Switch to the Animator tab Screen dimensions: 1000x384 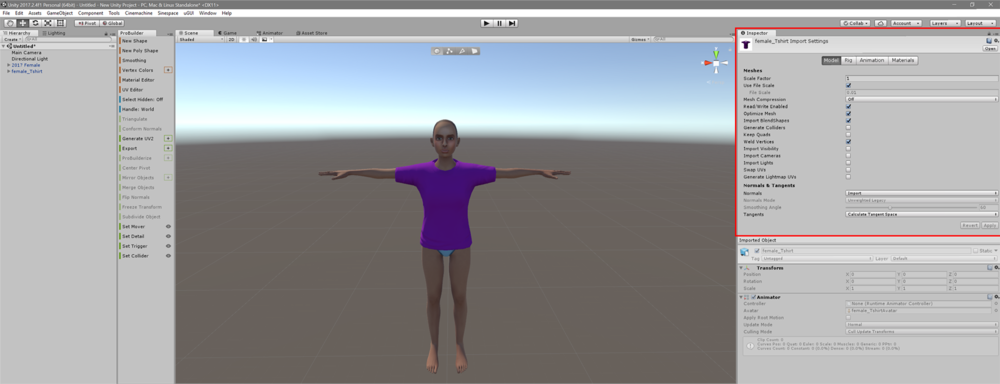pos(271,33)
